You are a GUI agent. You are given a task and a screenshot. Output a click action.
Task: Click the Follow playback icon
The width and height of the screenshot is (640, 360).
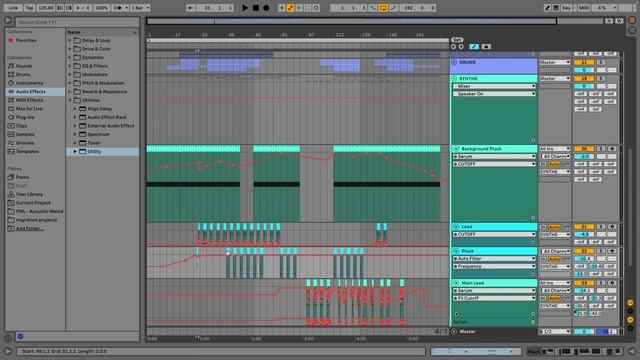pos(190,8)
